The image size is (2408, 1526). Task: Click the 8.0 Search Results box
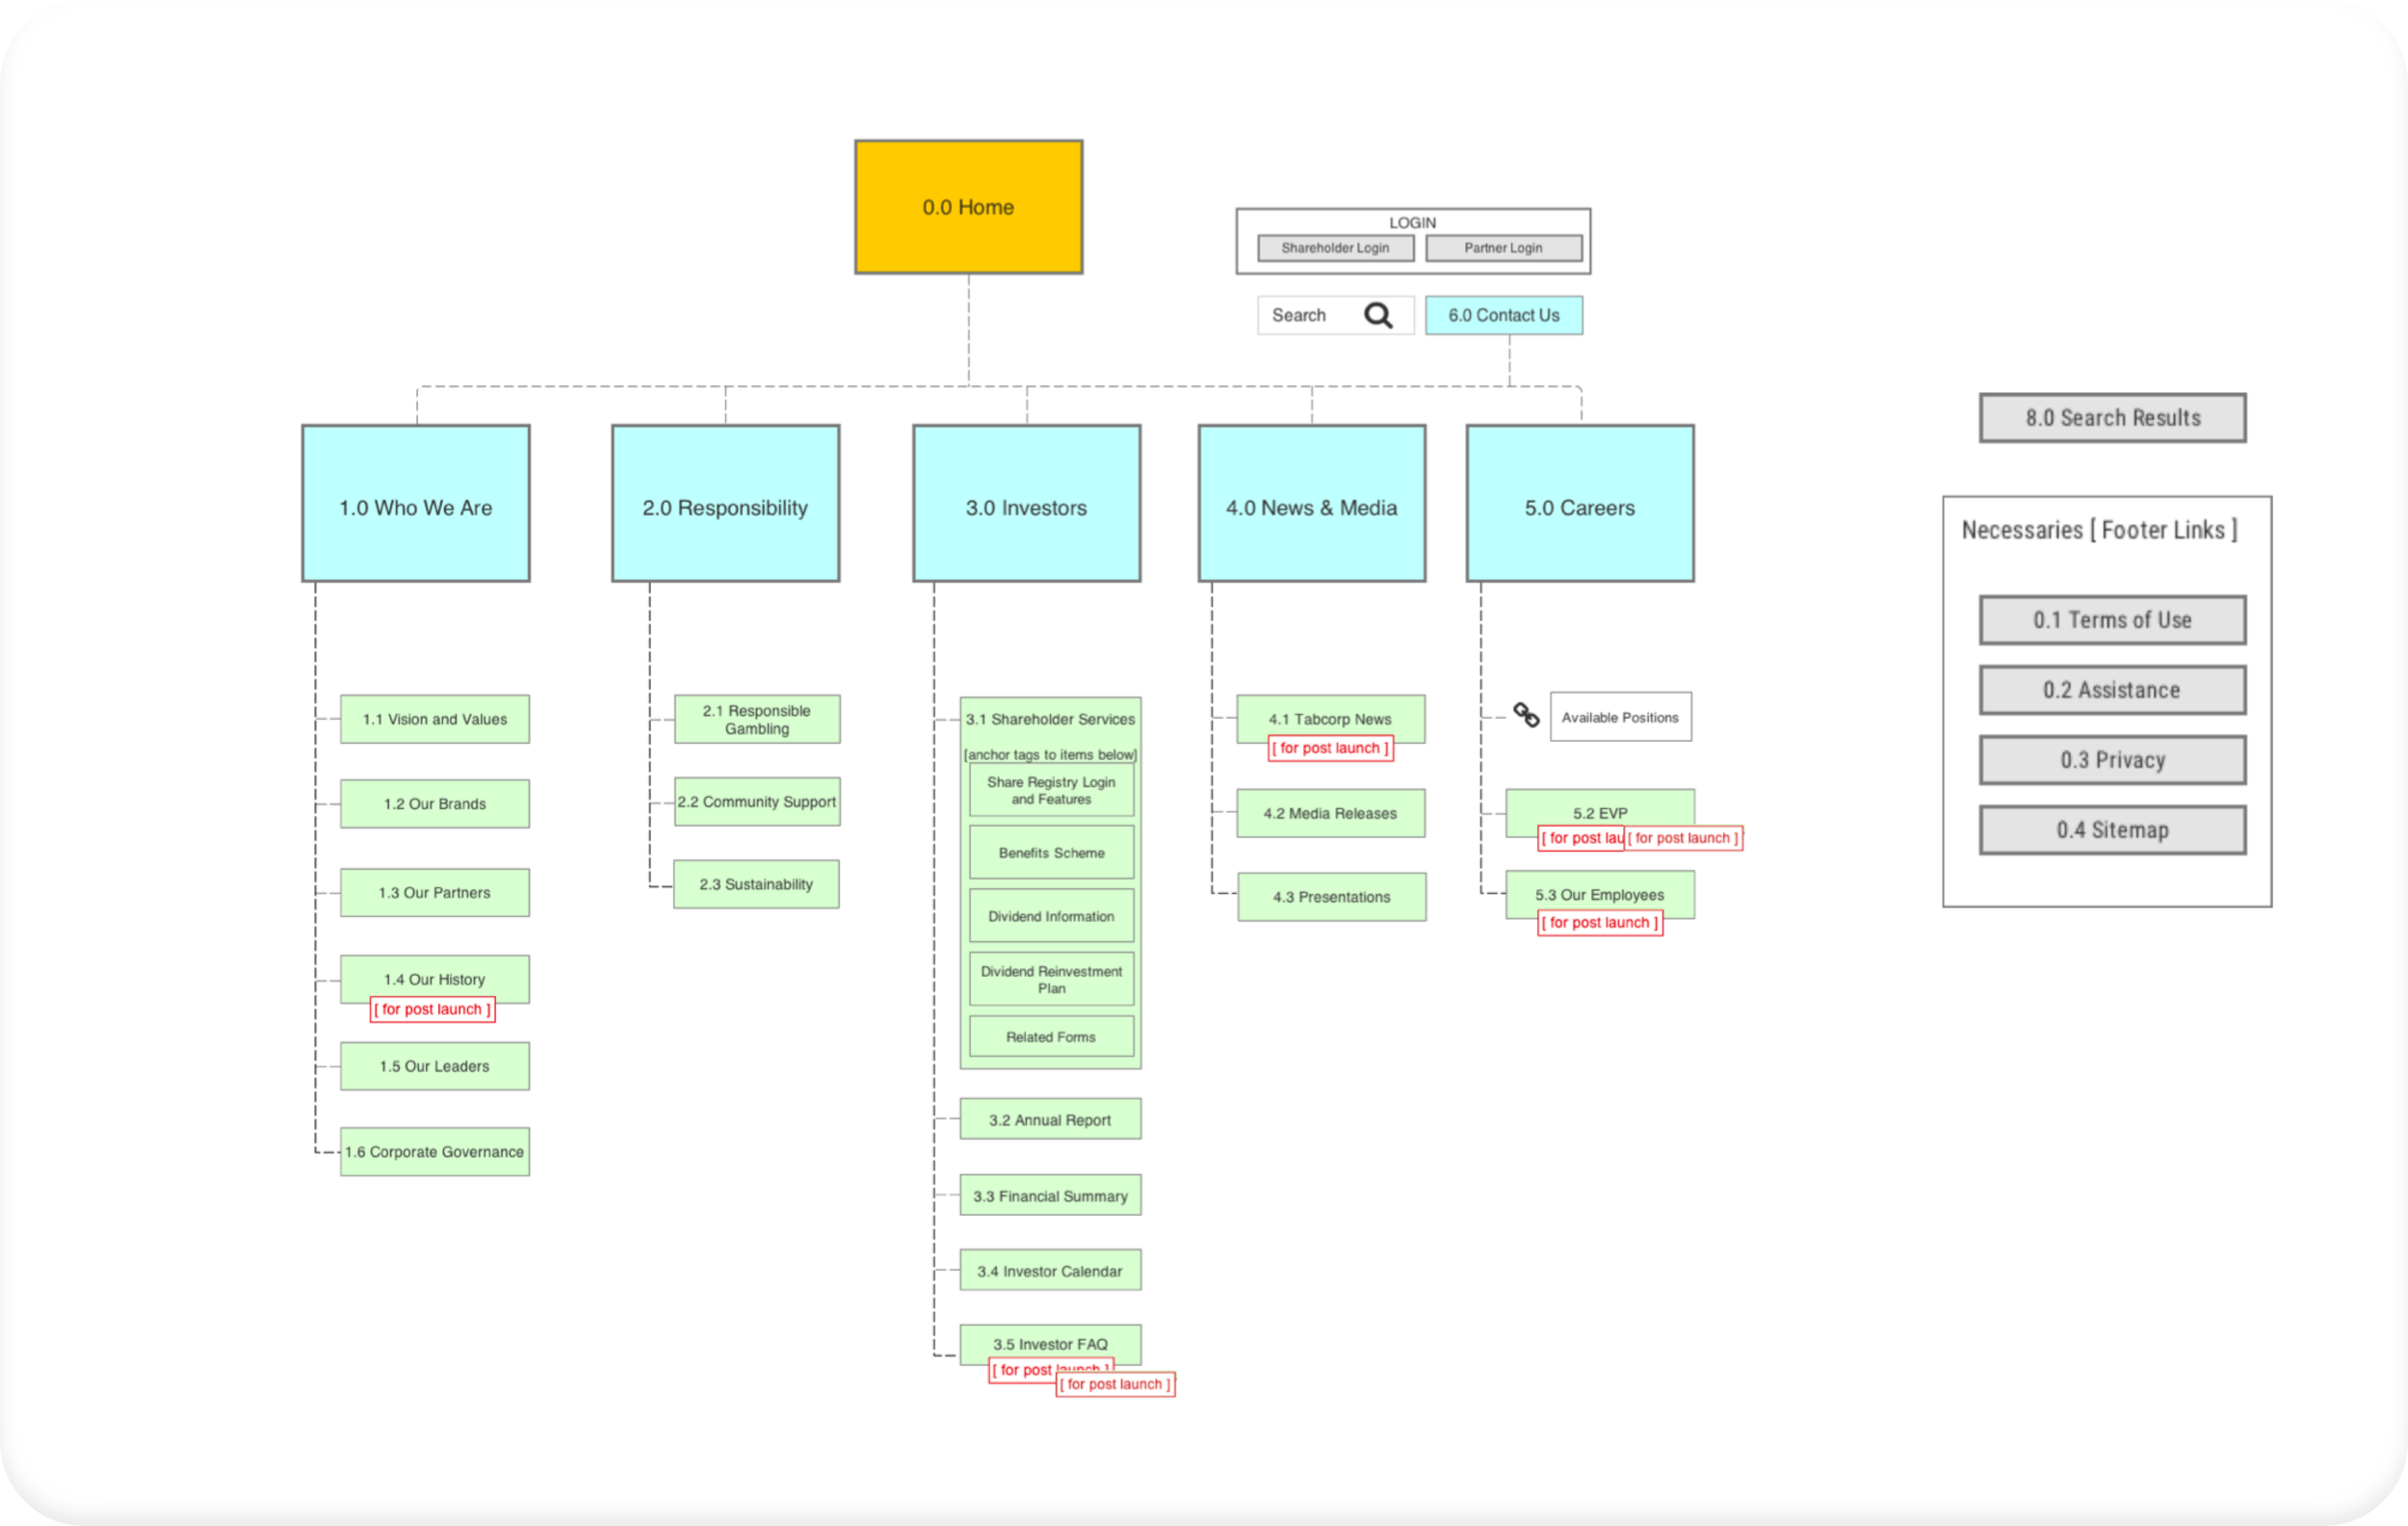click(x=2112, y=418)
